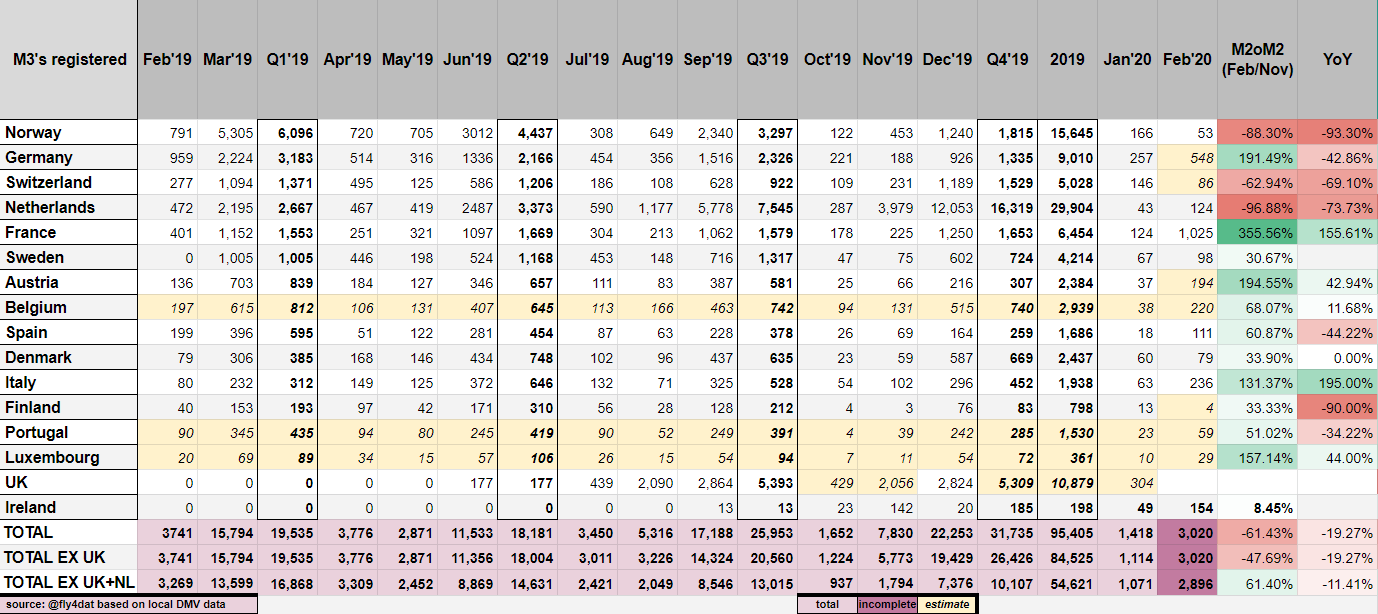Click Netherlands Dec'19 value 12,053
Viewport: 1378px width, 614px height.
pyautogui.click(x=948, y=207)
